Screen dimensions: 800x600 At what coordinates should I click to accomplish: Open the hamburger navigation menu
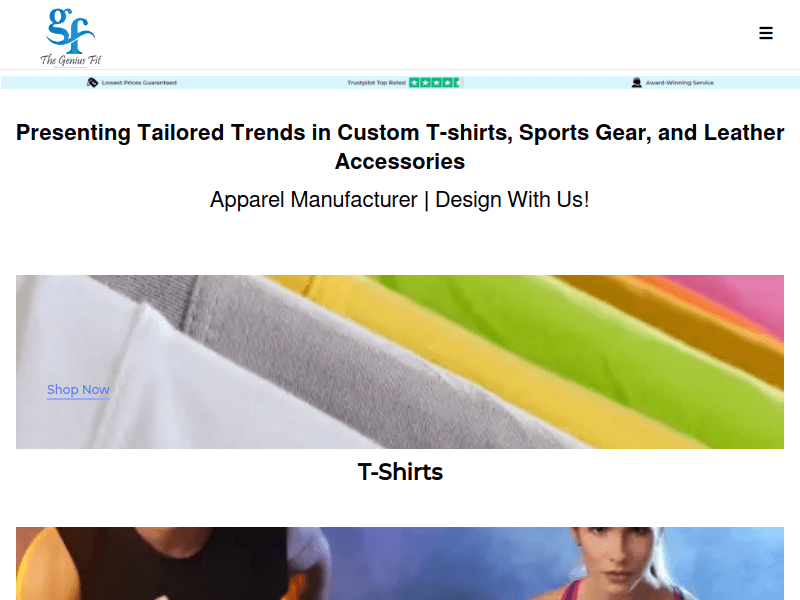point(765,33)
